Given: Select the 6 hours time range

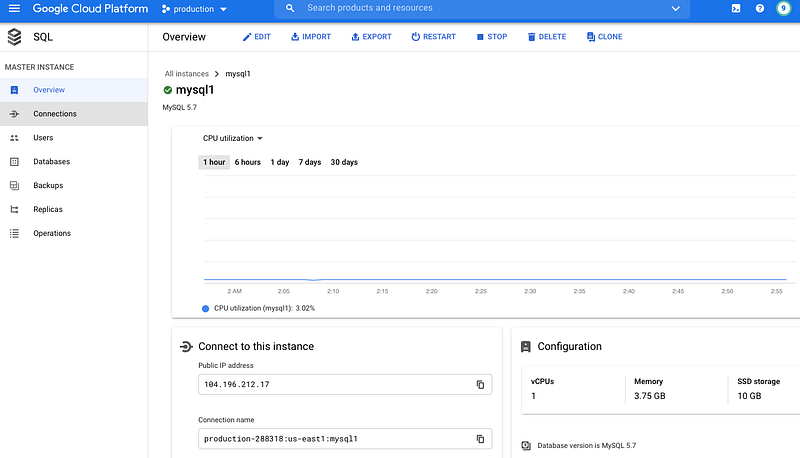Looking at the screenshot, I should pyautogui.click(x=248, y=162).
